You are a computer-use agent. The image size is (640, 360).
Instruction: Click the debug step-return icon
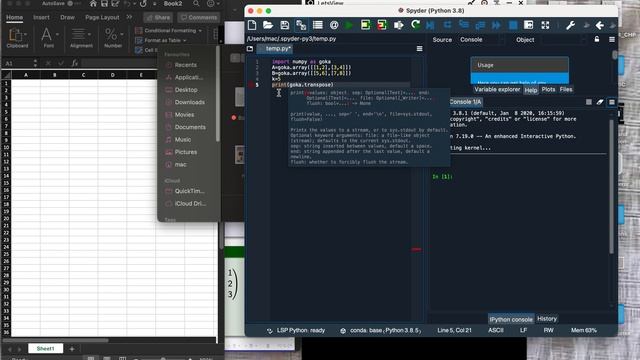tap(480, 25)
